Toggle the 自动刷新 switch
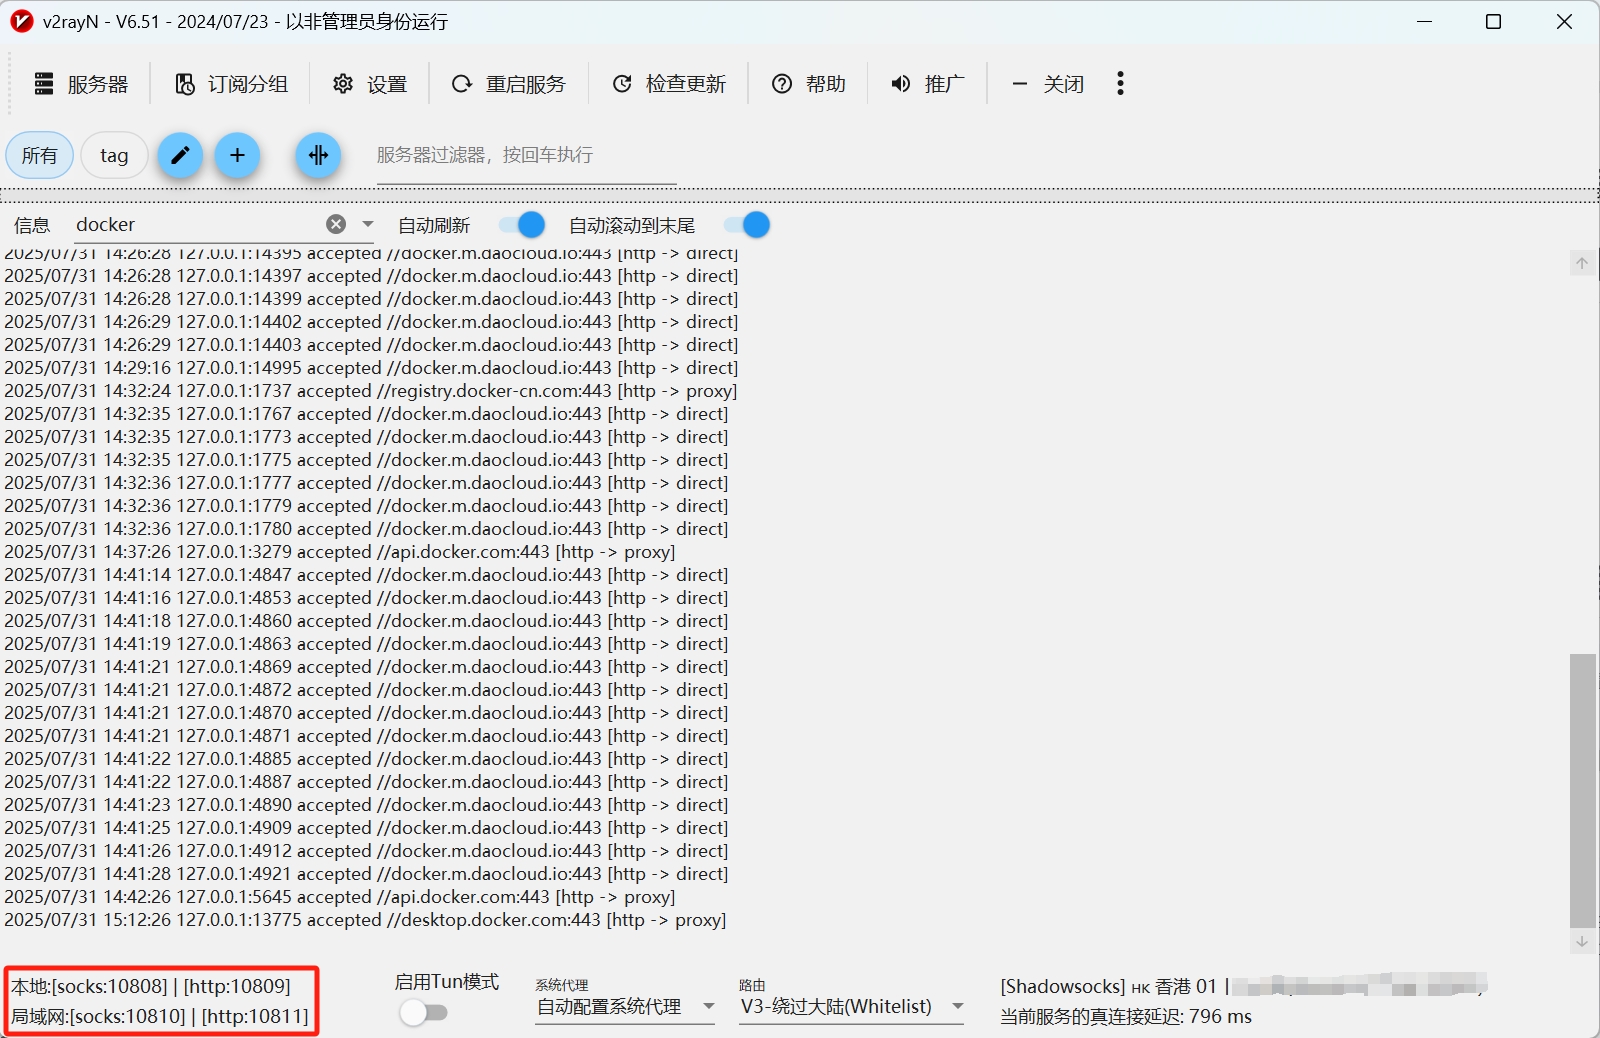The height and width of the screenshot is (1038, 1600). 522,225
